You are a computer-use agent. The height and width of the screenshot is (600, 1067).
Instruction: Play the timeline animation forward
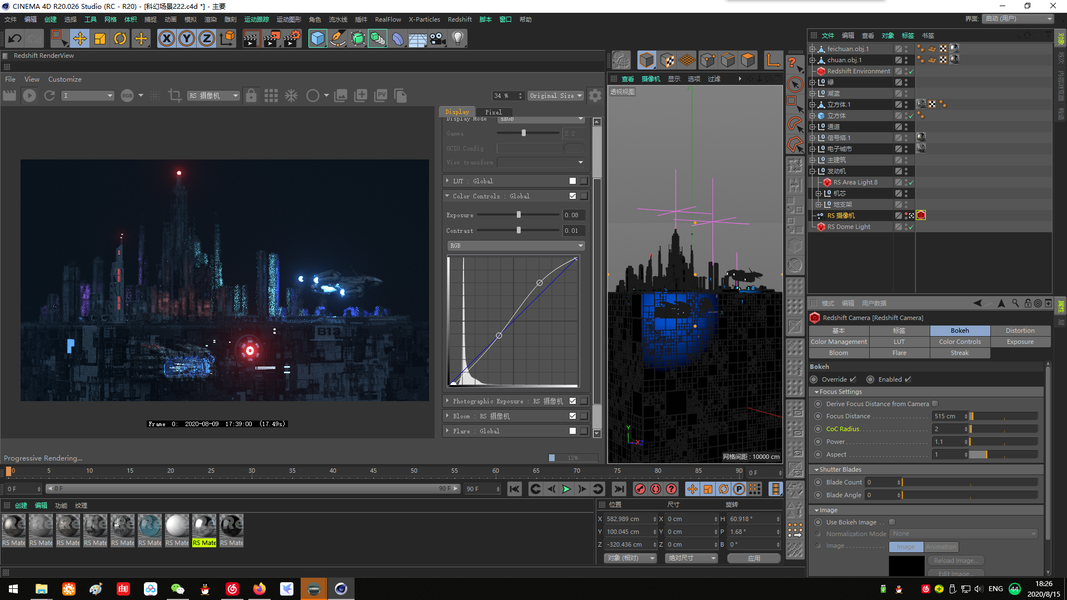pos(566,489)
